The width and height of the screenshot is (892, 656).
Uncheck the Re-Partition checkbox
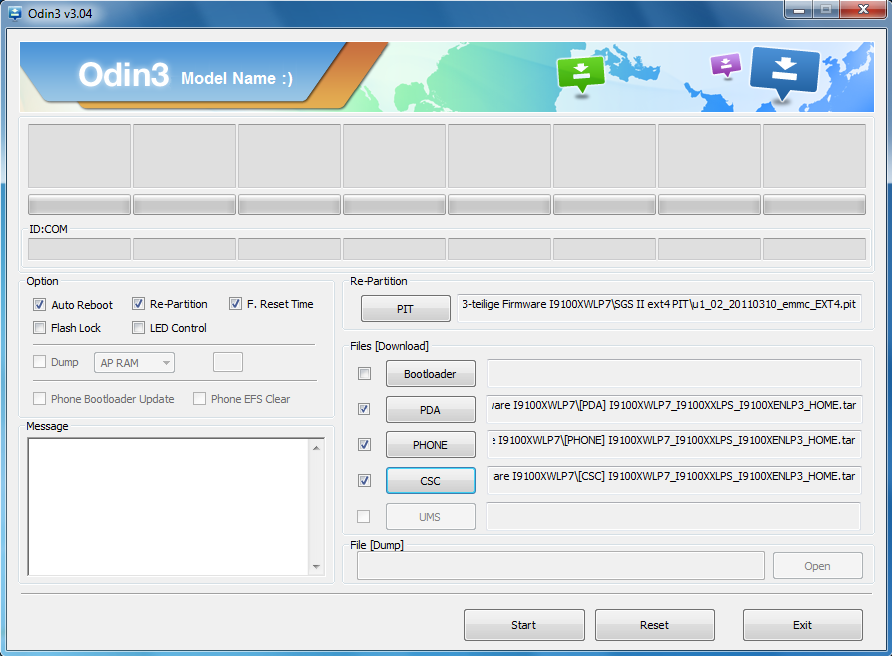[x=138, y=304]
